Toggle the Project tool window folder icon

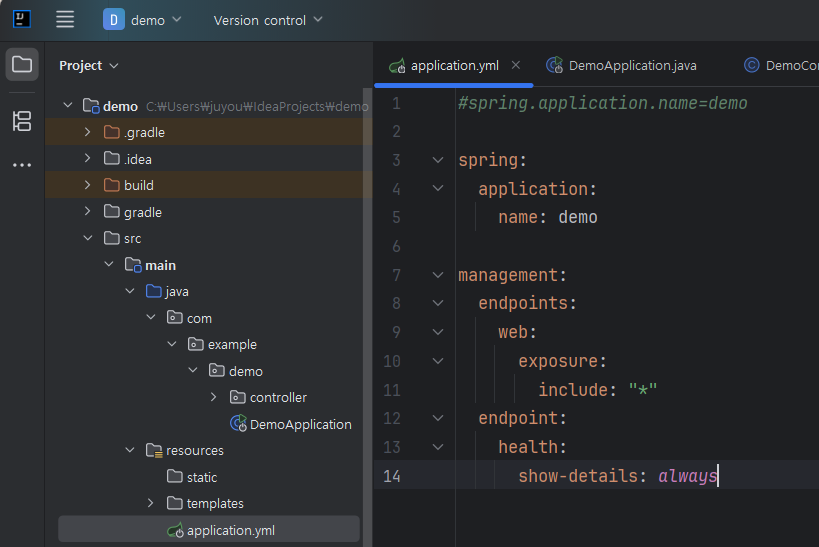pyautogui.click(x=22, y=64)
